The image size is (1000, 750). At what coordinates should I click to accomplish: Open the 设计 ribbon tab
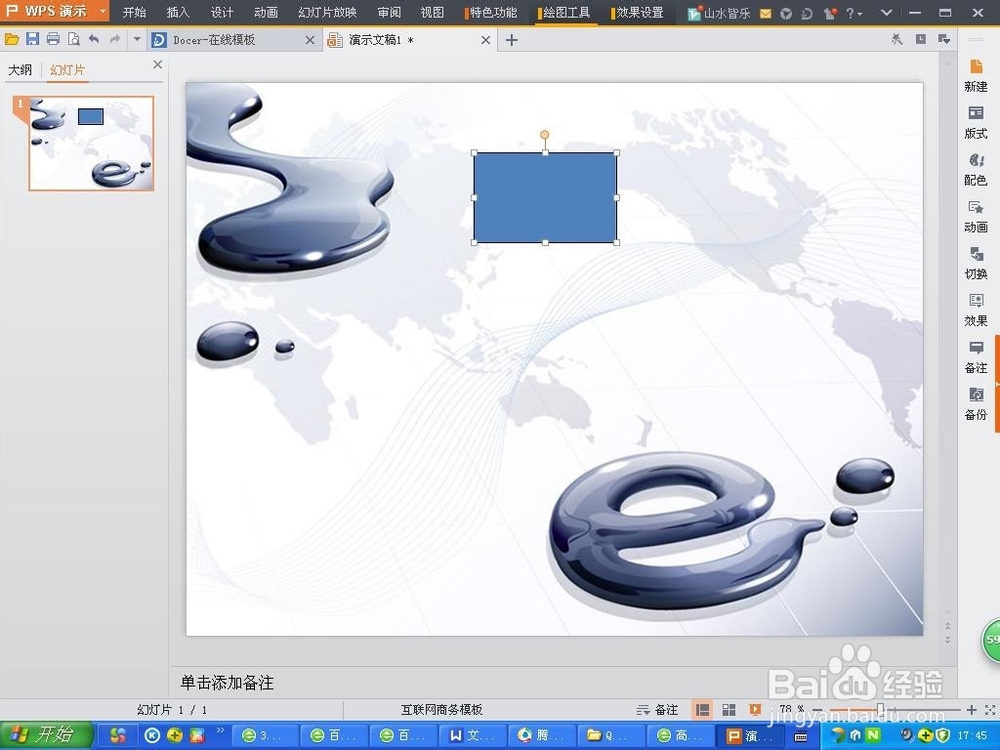222,12
